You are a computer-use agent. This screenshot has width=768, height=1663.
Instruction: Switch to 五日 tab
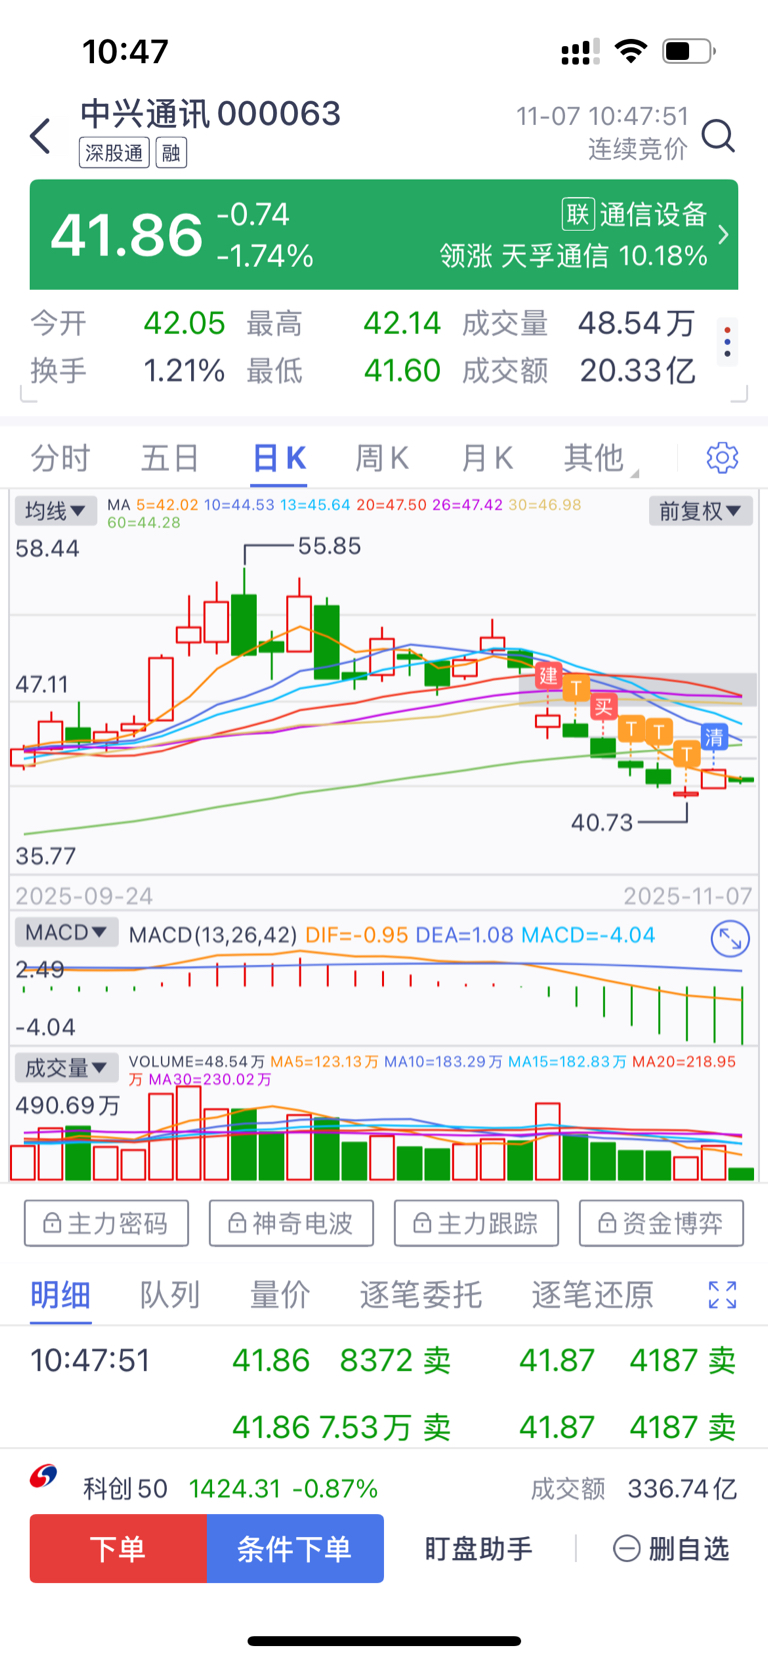click(x=170, y=458)
